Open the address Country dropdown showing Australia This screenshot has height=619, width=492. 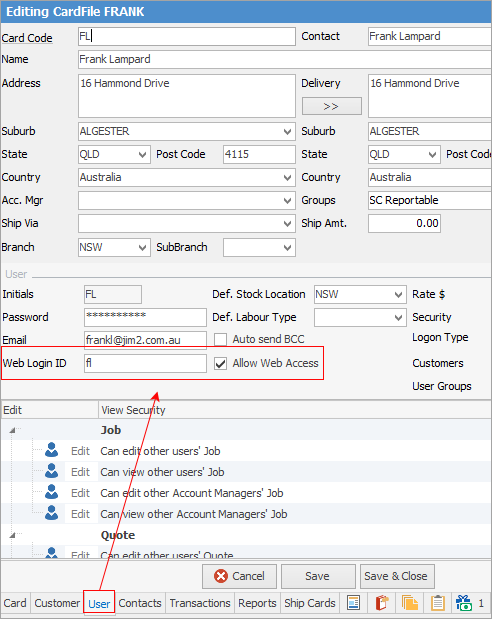[x=287, y=178]
